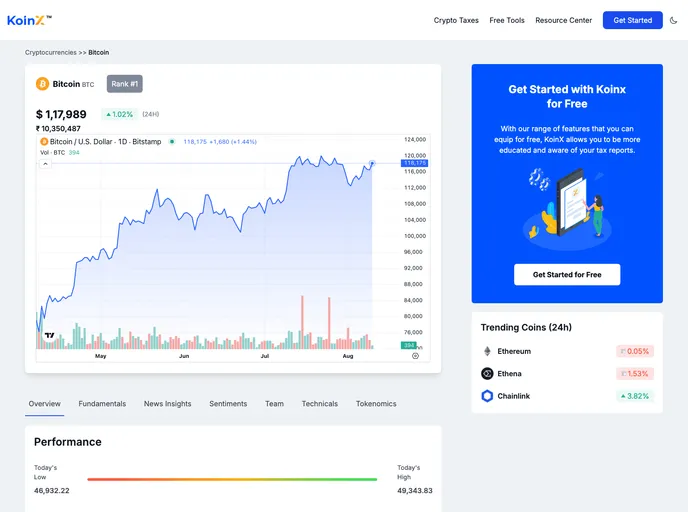Click the small Bitcoin icon in chart legend
The image size is (688, 512).
click(44, 142)
